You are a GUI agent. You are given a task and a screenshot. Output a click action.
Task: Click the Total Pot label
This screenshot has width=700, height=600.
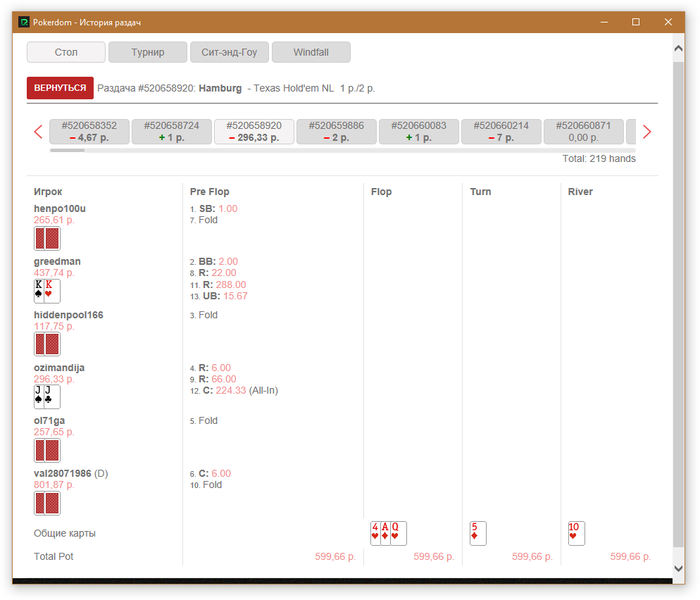54,556
